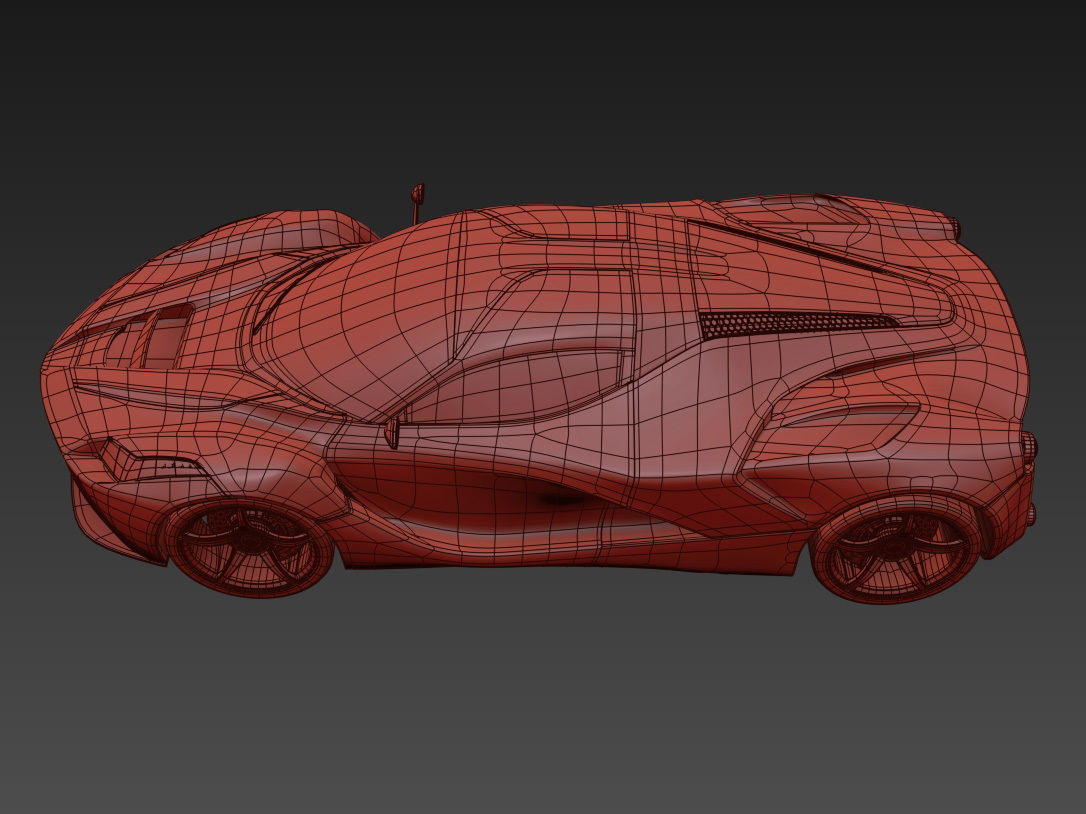
Task: Select the side window glass
Action: tap(514, 387)
